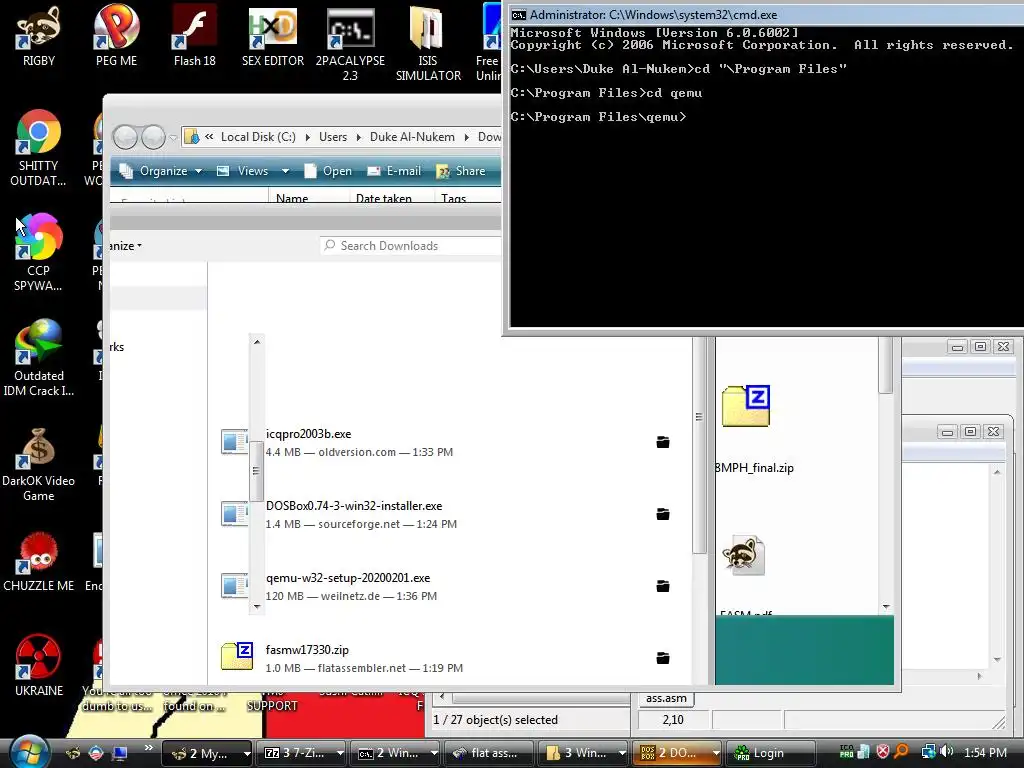
Task: Open the 2 Win... cmd taskbar group
Action: (396, 753)
